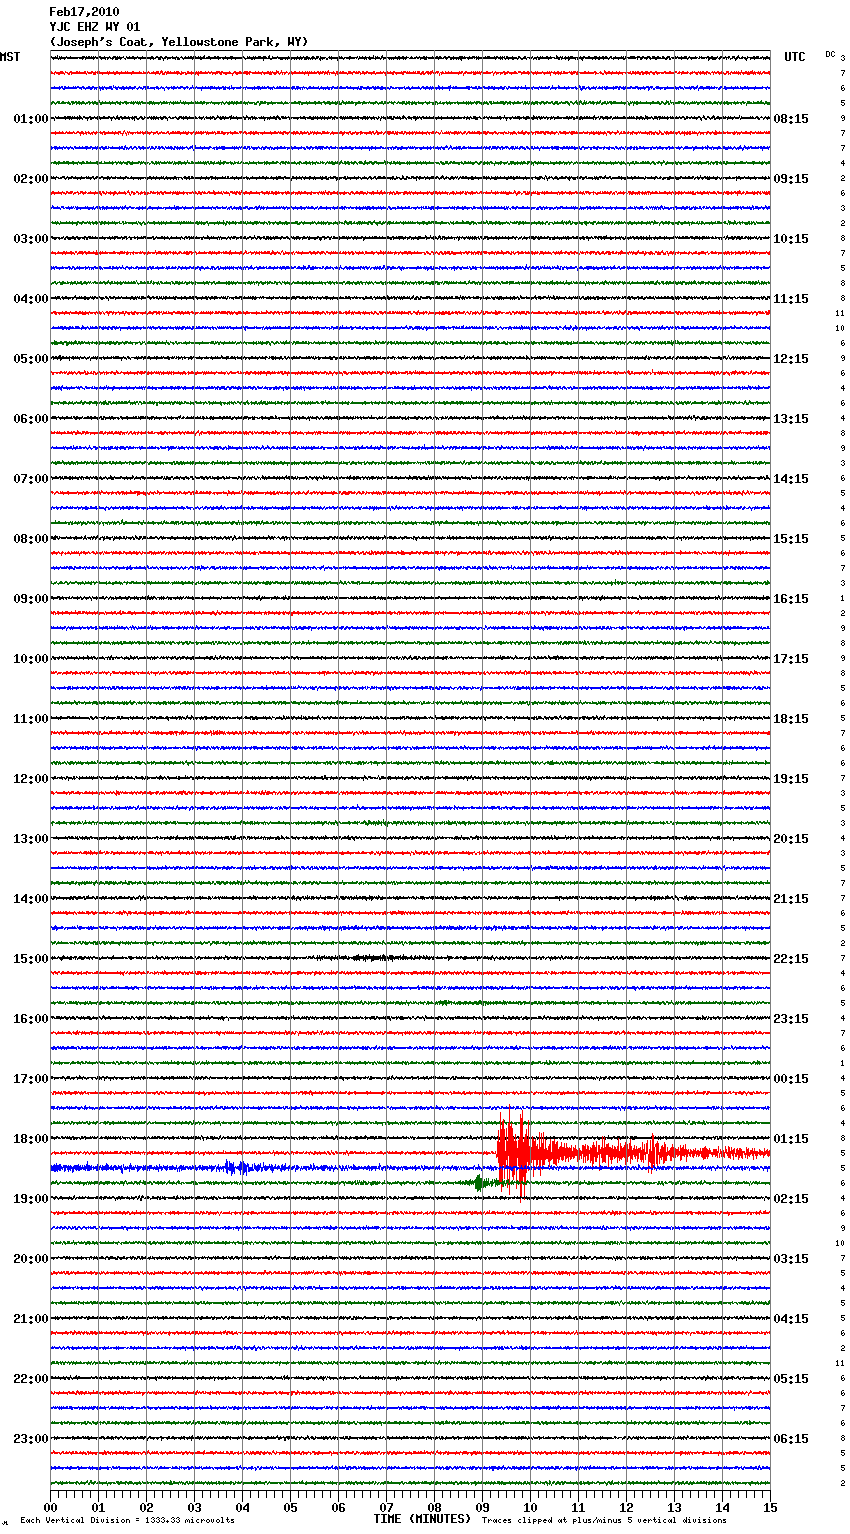Viewport: 850px width, 1534px height.
Task: Click the 06:00 MST time label
Action: point(30,419)
